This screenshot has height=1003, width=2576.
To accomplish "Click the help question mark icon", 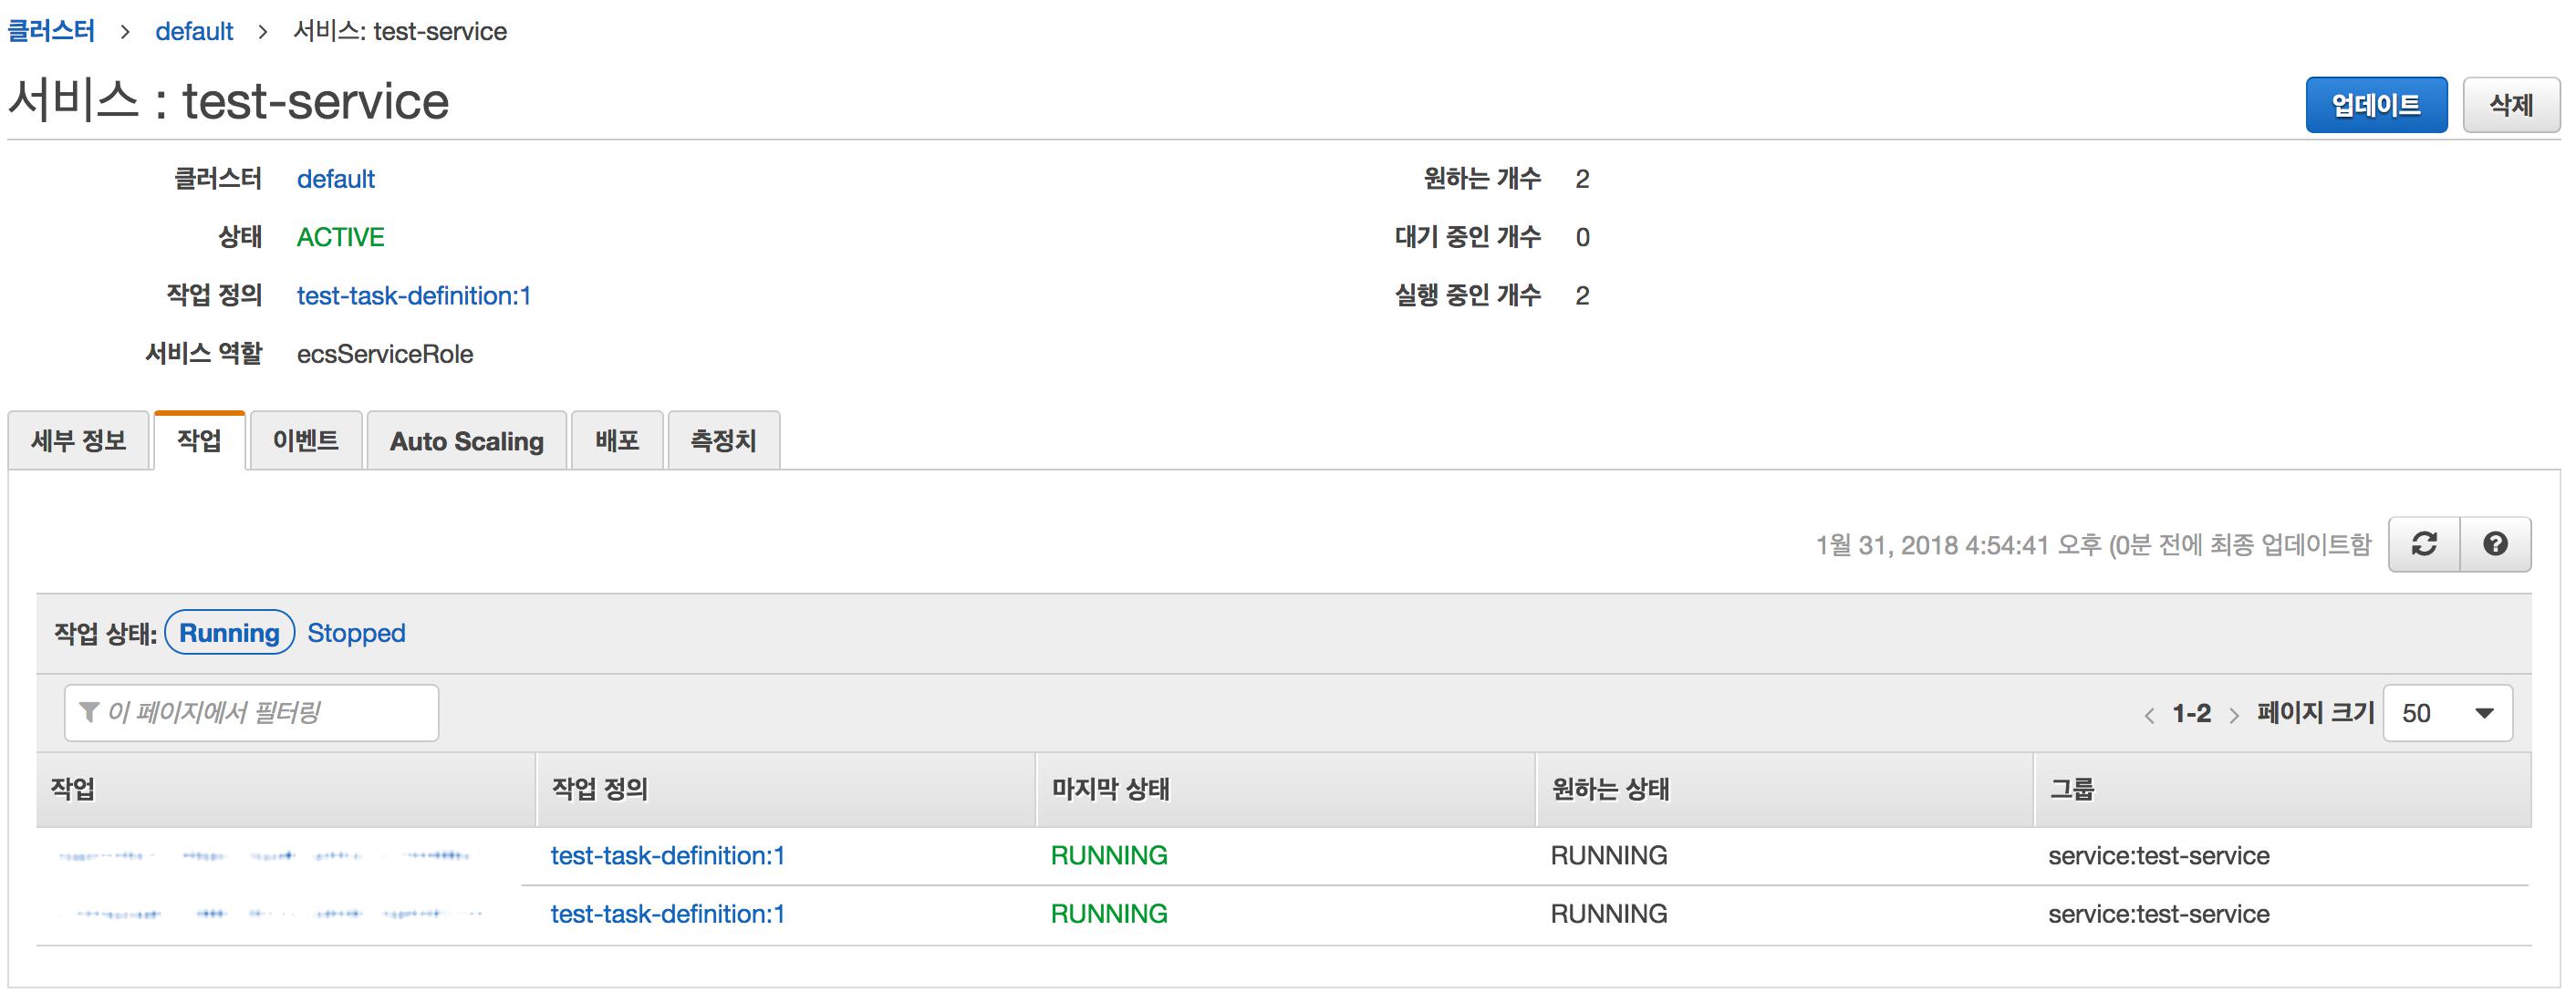I will click(2495, 544).
